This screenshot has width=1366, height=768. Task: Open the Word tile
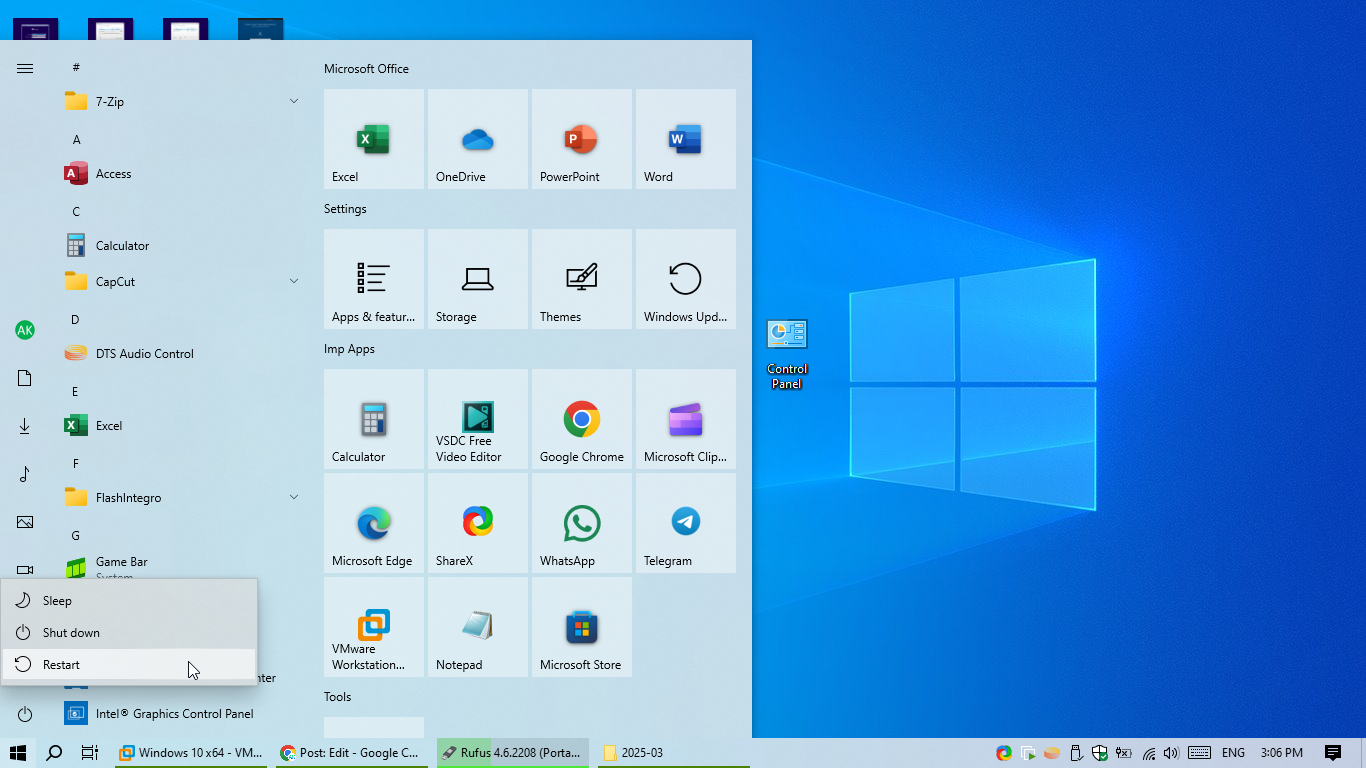pos(686,139)
